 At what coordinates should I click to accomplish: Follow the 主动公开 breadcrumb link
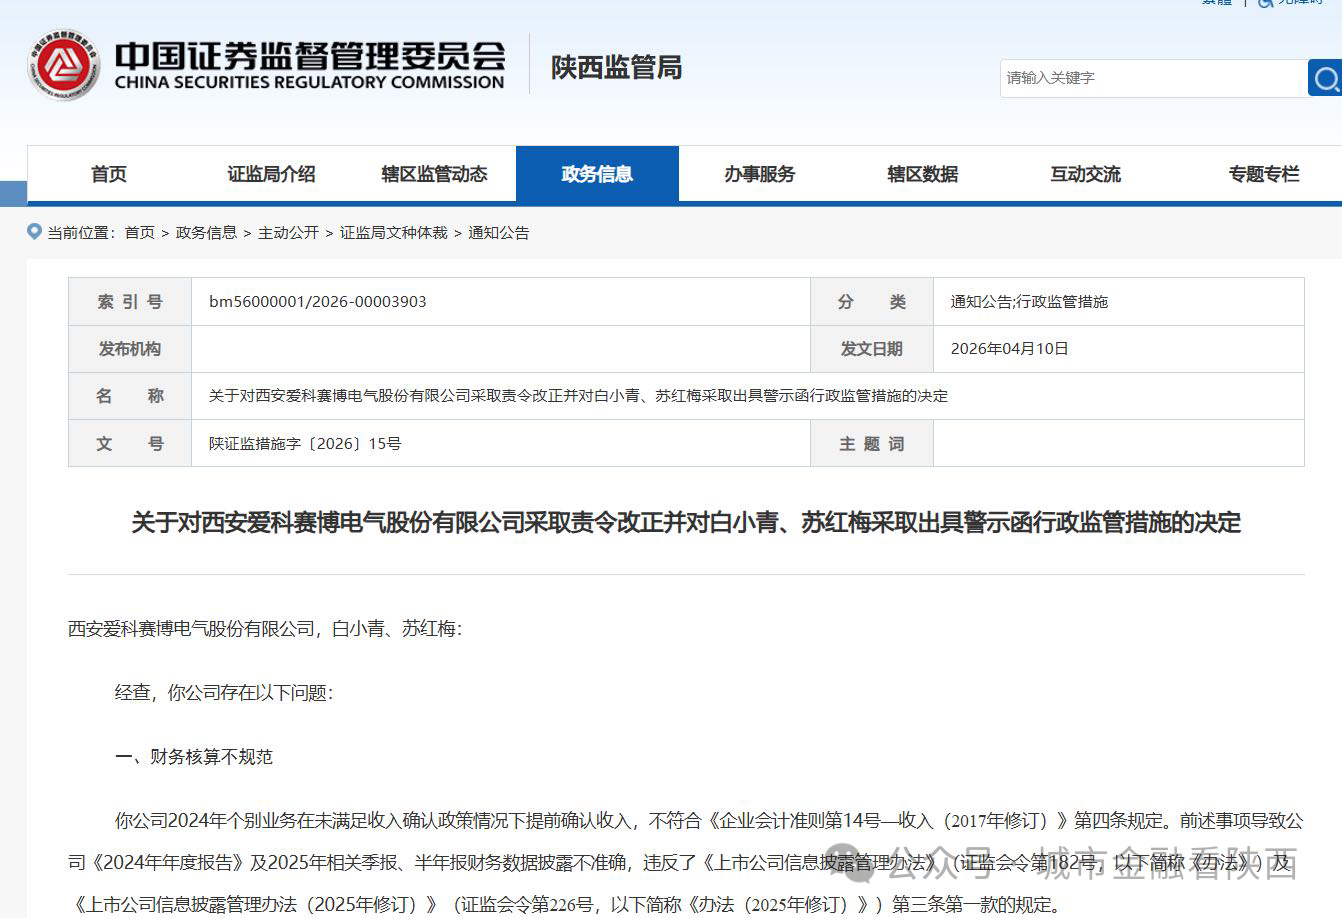tap(288, 233)
